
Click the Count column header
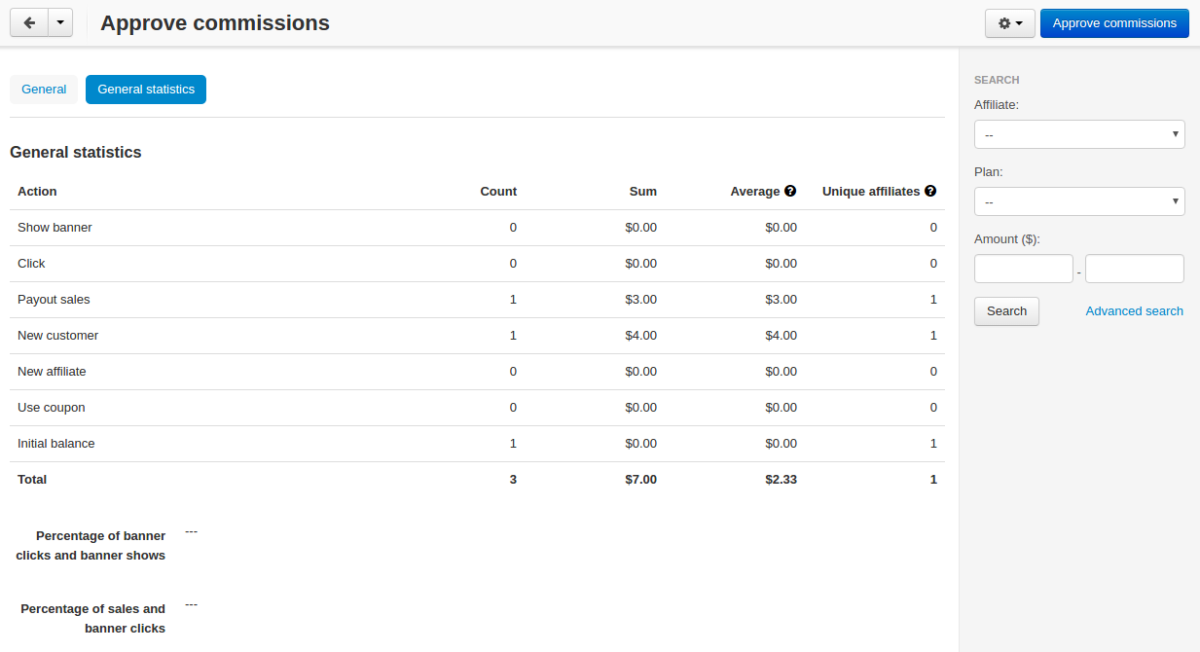tap(498, 191)
